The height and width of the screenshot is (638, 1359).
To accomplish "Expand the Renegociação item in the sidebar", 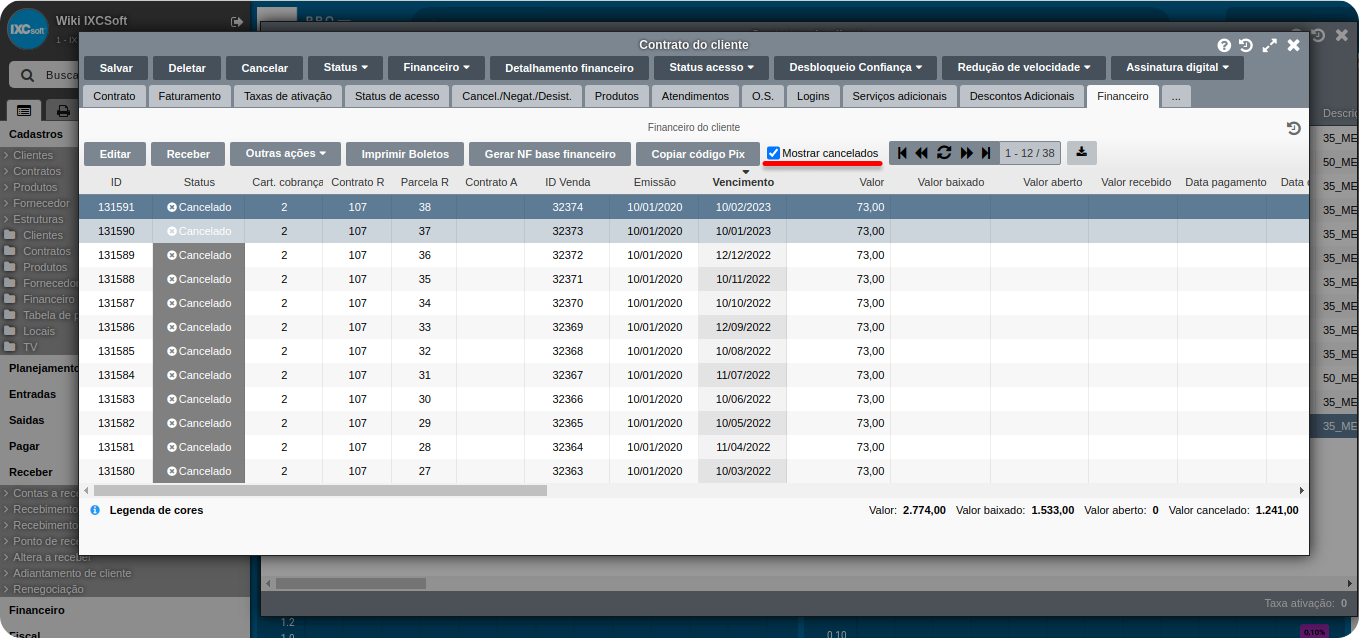I will [x=48, y=589].
